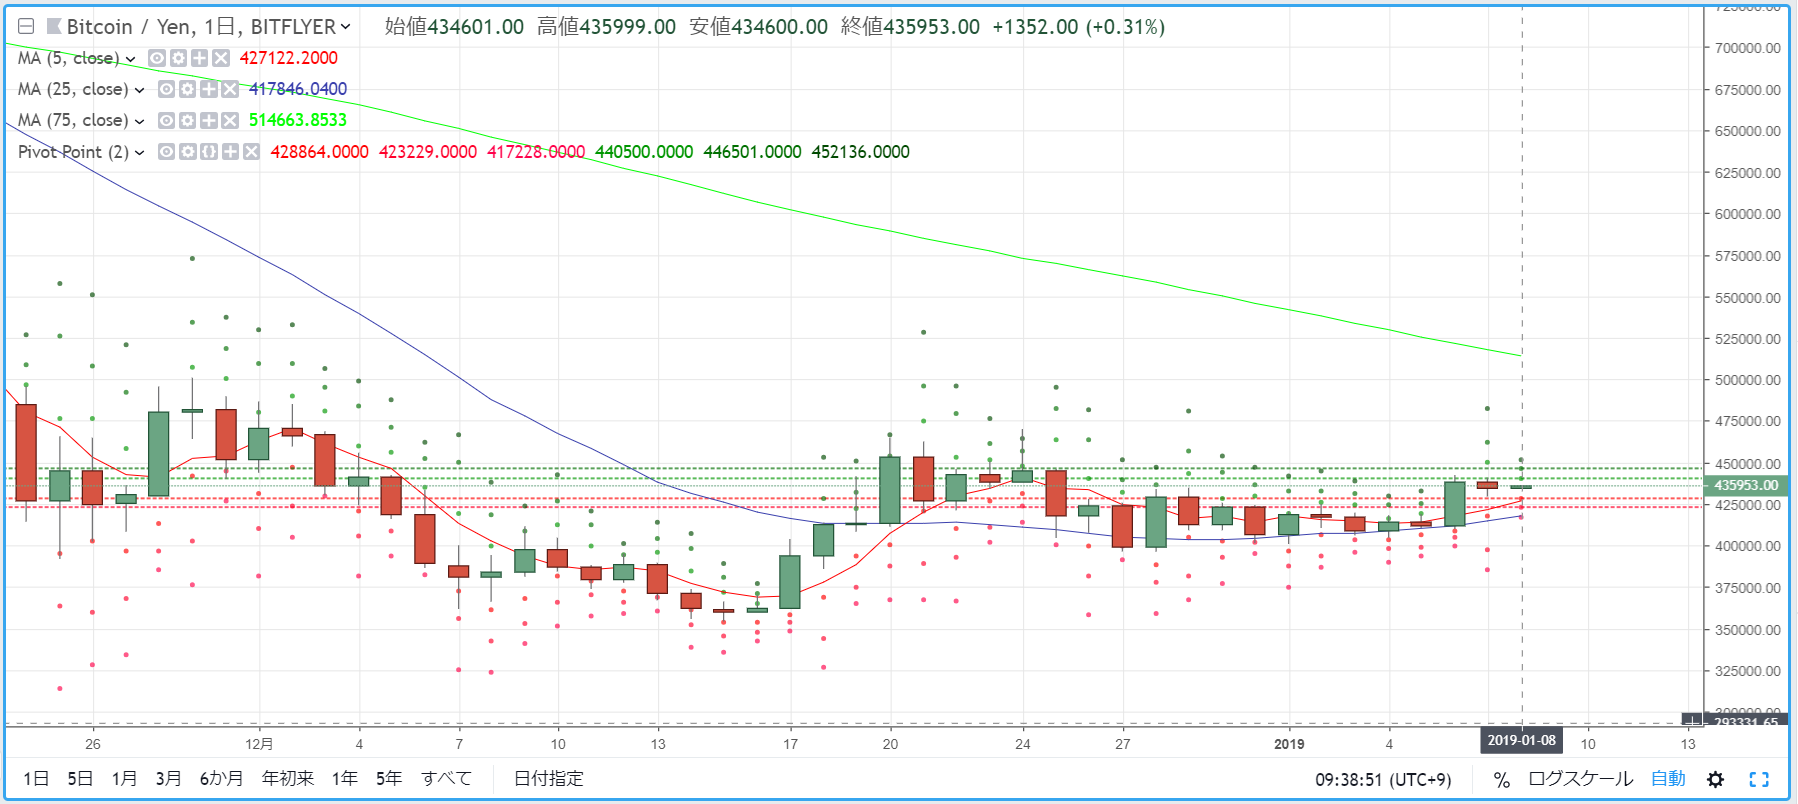Hide the MA (5, close) indicator
The image size is (1798, 804).
[x=157, y=58]
